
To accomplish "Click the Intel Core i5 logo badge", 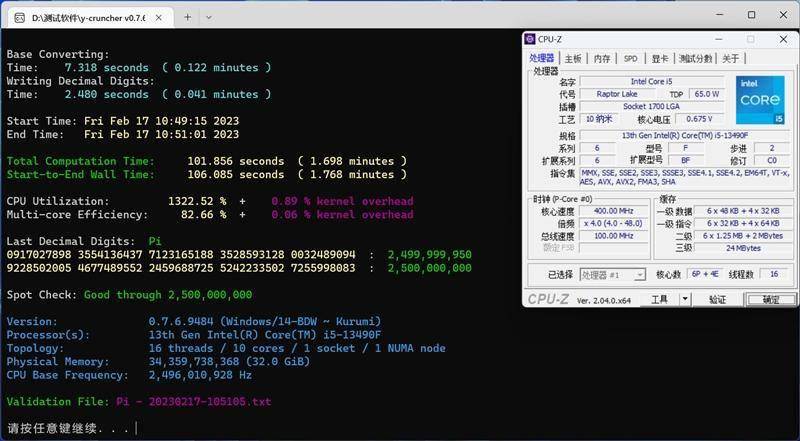I will coord(760,100).
